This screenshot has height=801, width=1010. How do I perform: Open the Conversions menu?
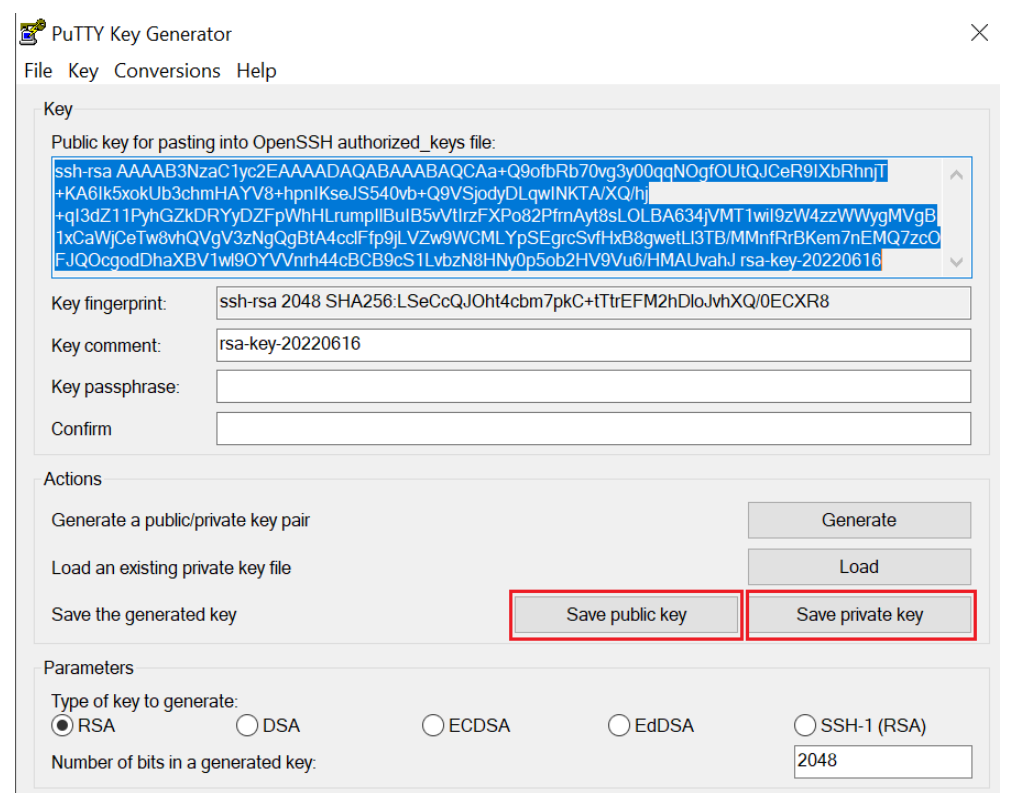coord(167,71)
